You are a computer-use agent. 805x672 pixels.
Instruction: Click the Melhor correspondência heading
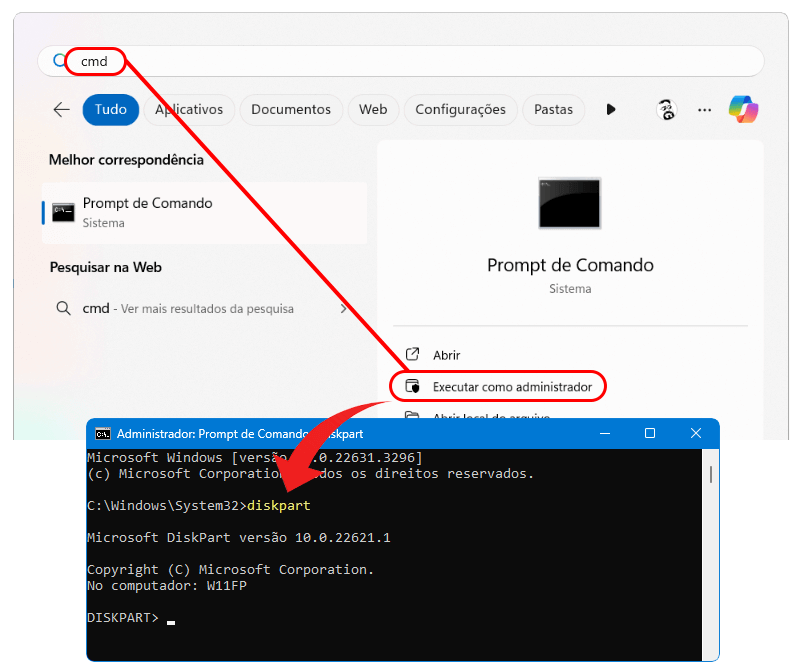[126, 160]
